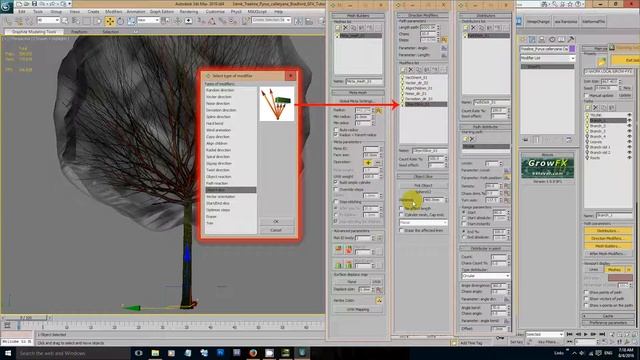Switch to Graphite Modeling Tools tab
Image resolution: width=640 pixels, height=360 pixels.
(x=34, y=31)
